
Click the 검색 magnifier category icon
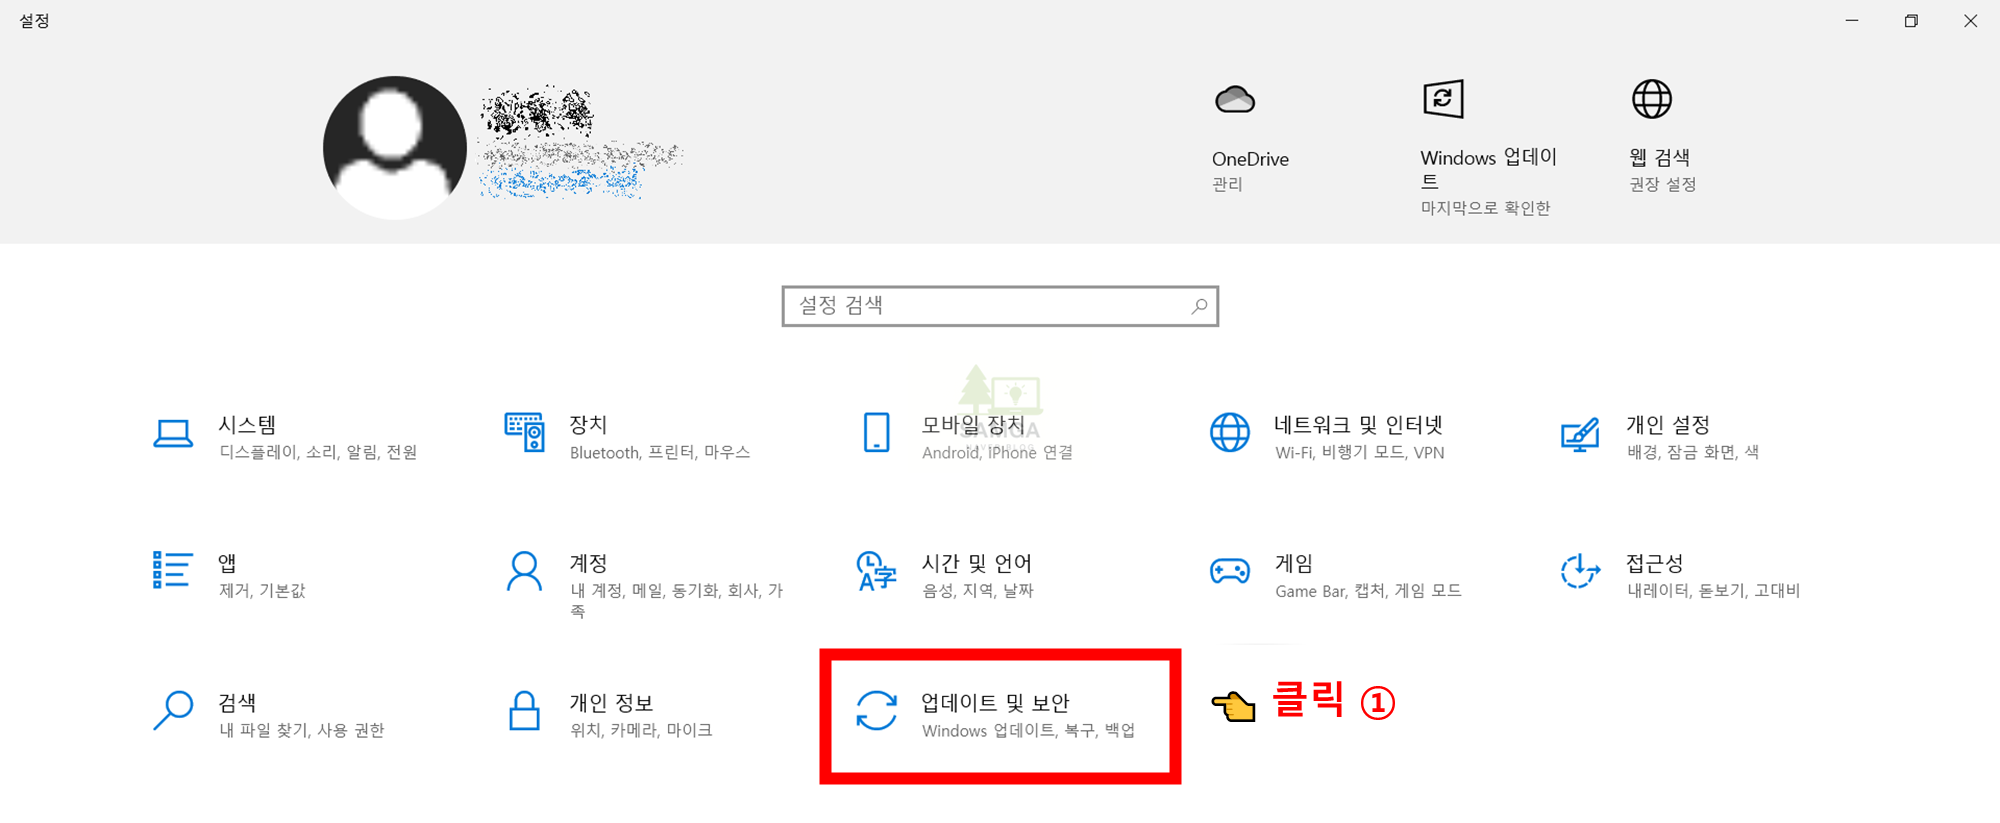tap(173, 710)
